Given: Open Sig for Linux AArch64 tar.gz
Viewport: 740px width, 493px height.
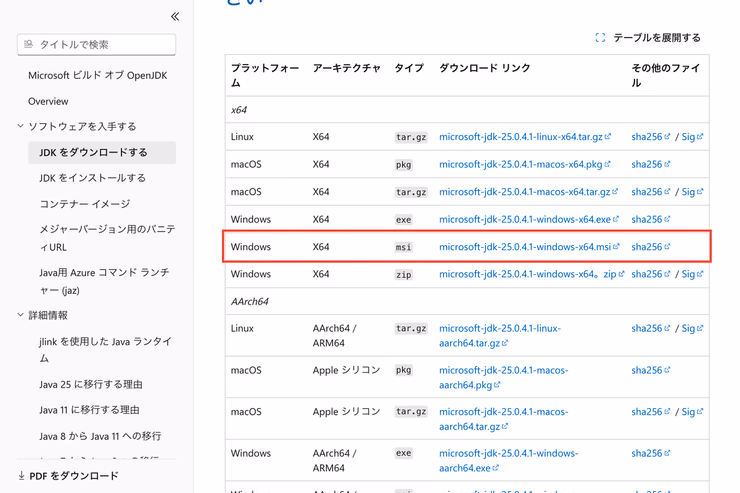Looking at the screenshot, I should [x=692, y=328].
